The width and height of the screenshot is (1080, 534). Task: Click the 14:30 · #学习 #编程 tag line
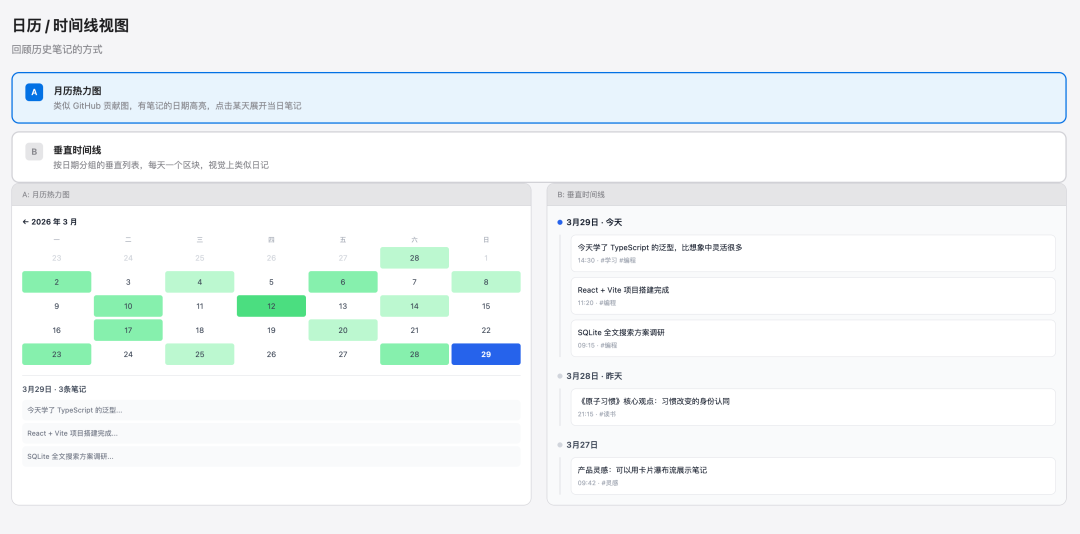click(x=607, y=260)
